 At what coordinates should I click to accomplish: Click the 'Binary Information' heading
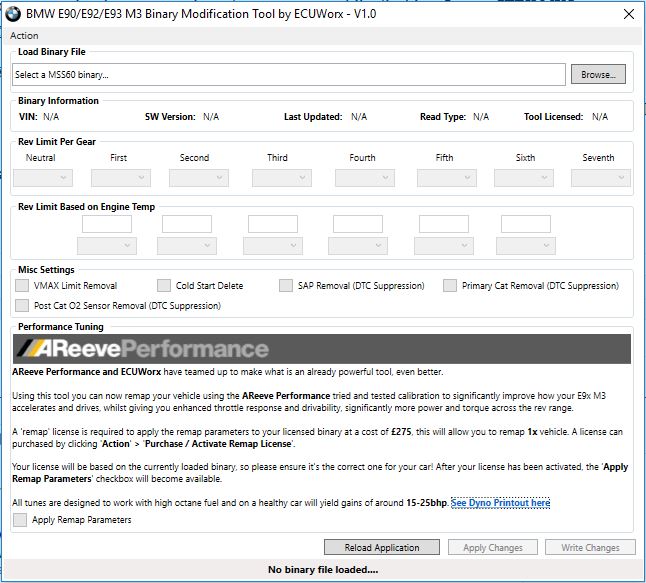pos(59,101)
